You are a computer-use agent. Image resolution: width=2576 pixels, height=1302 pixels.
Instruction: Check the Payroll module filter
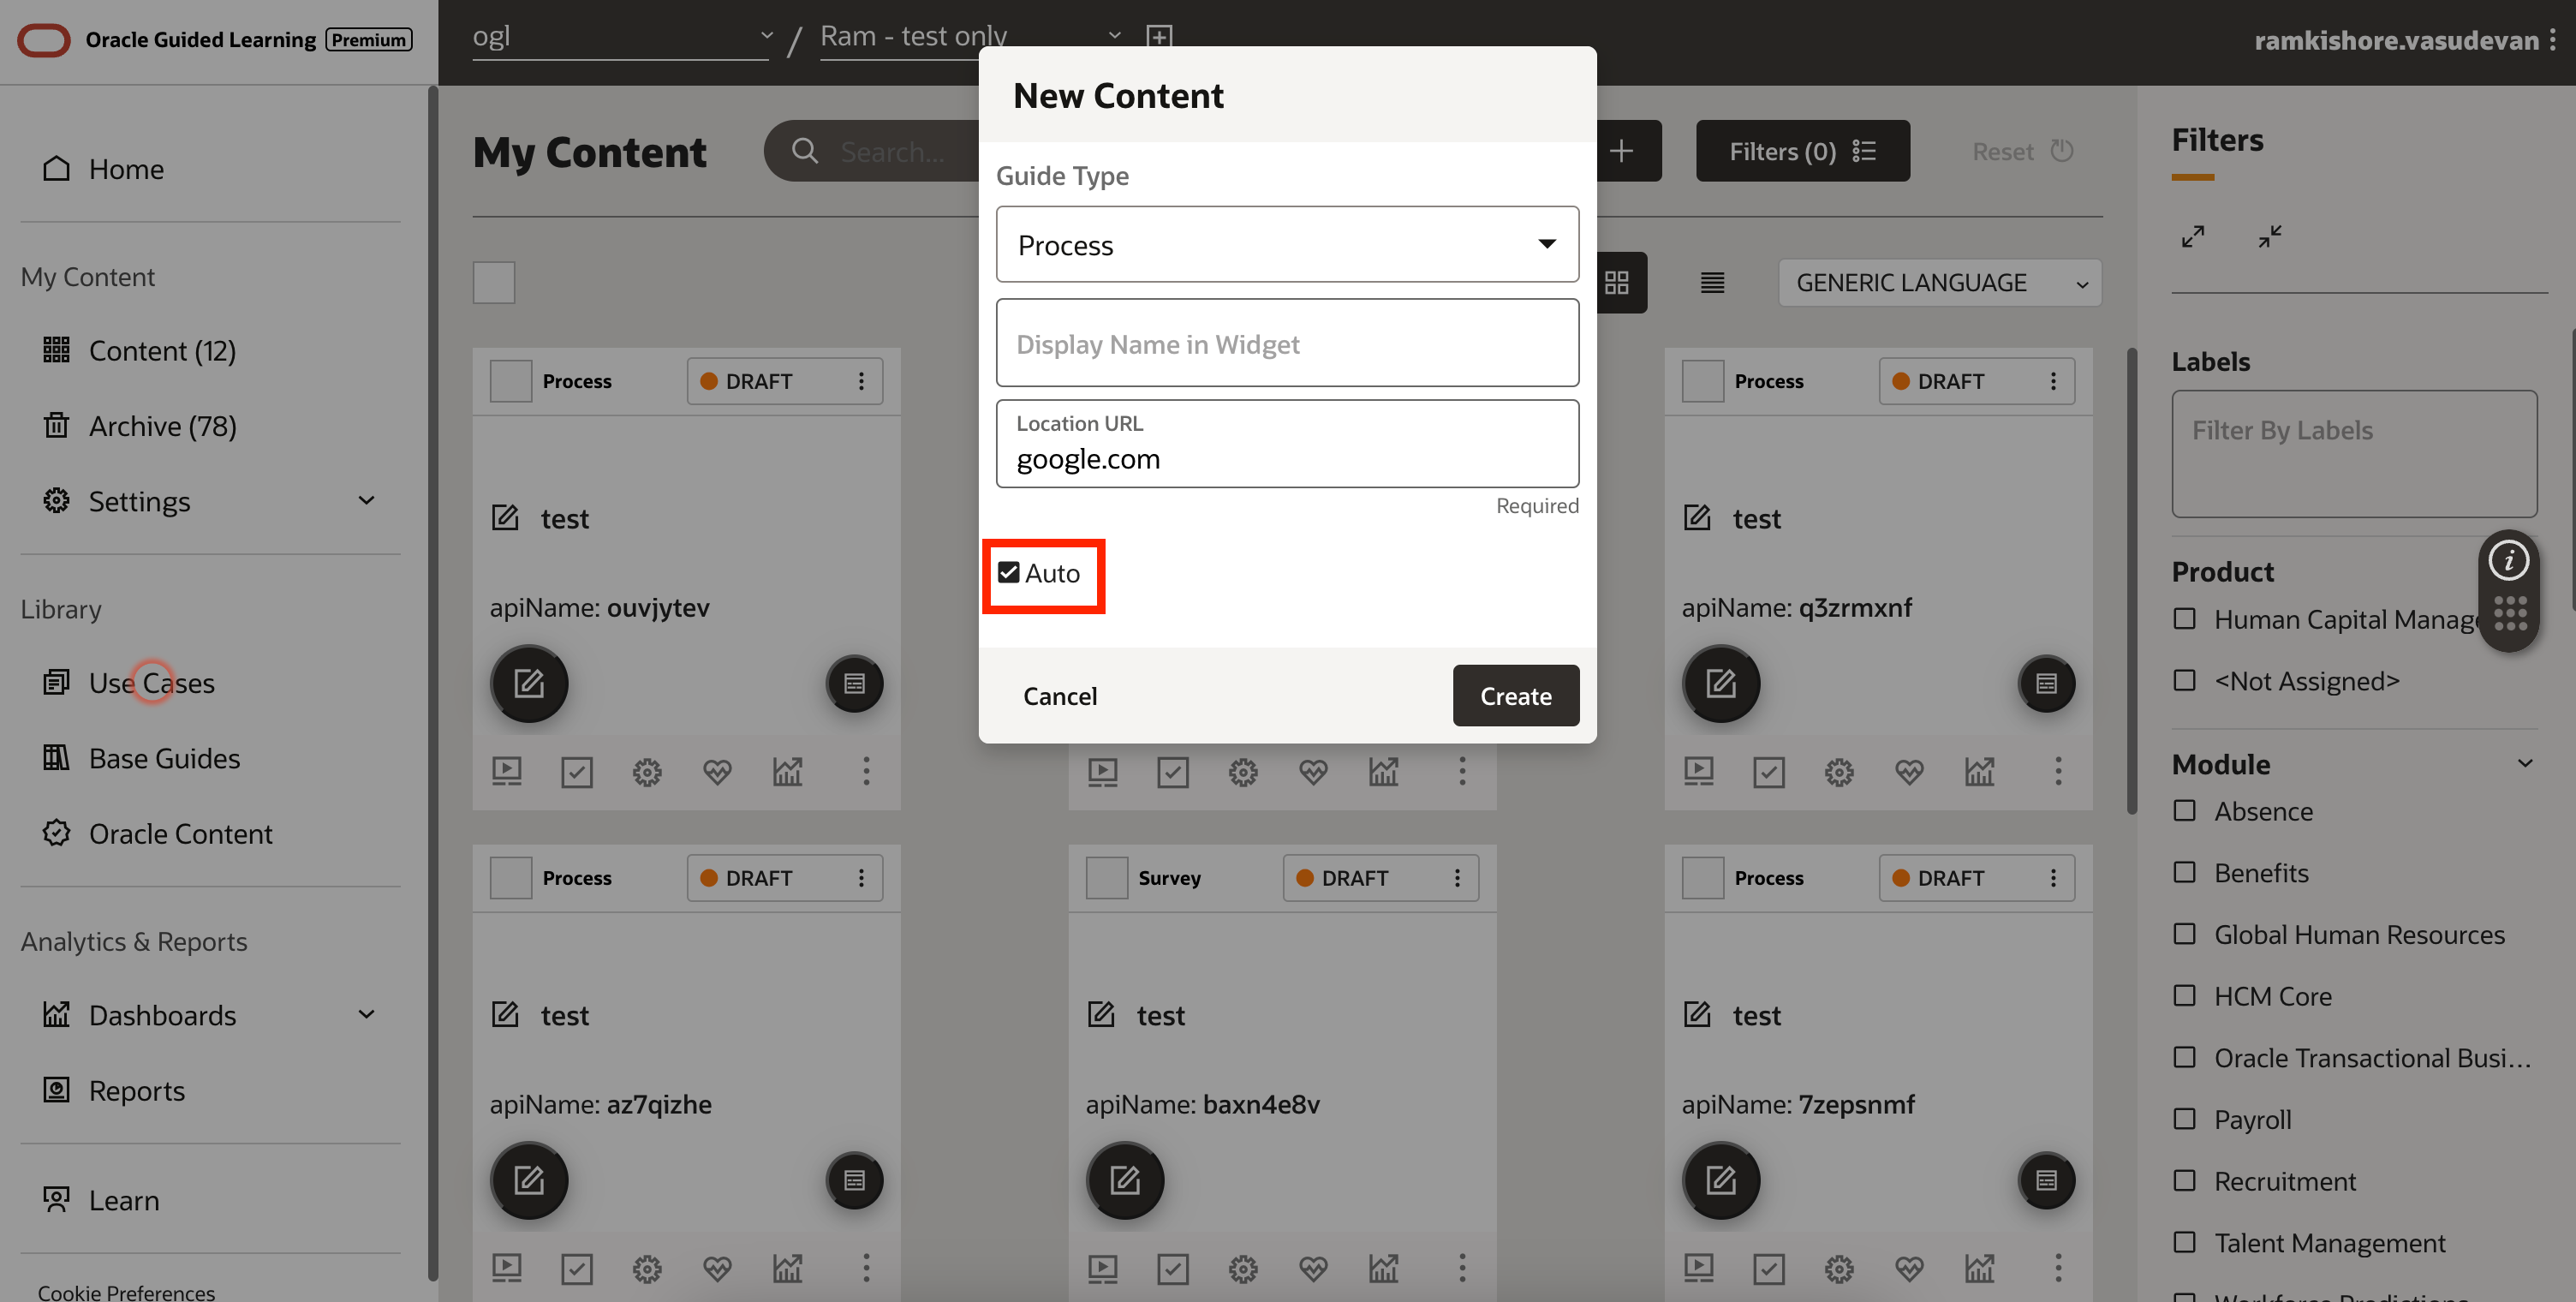(2185, 1119)
